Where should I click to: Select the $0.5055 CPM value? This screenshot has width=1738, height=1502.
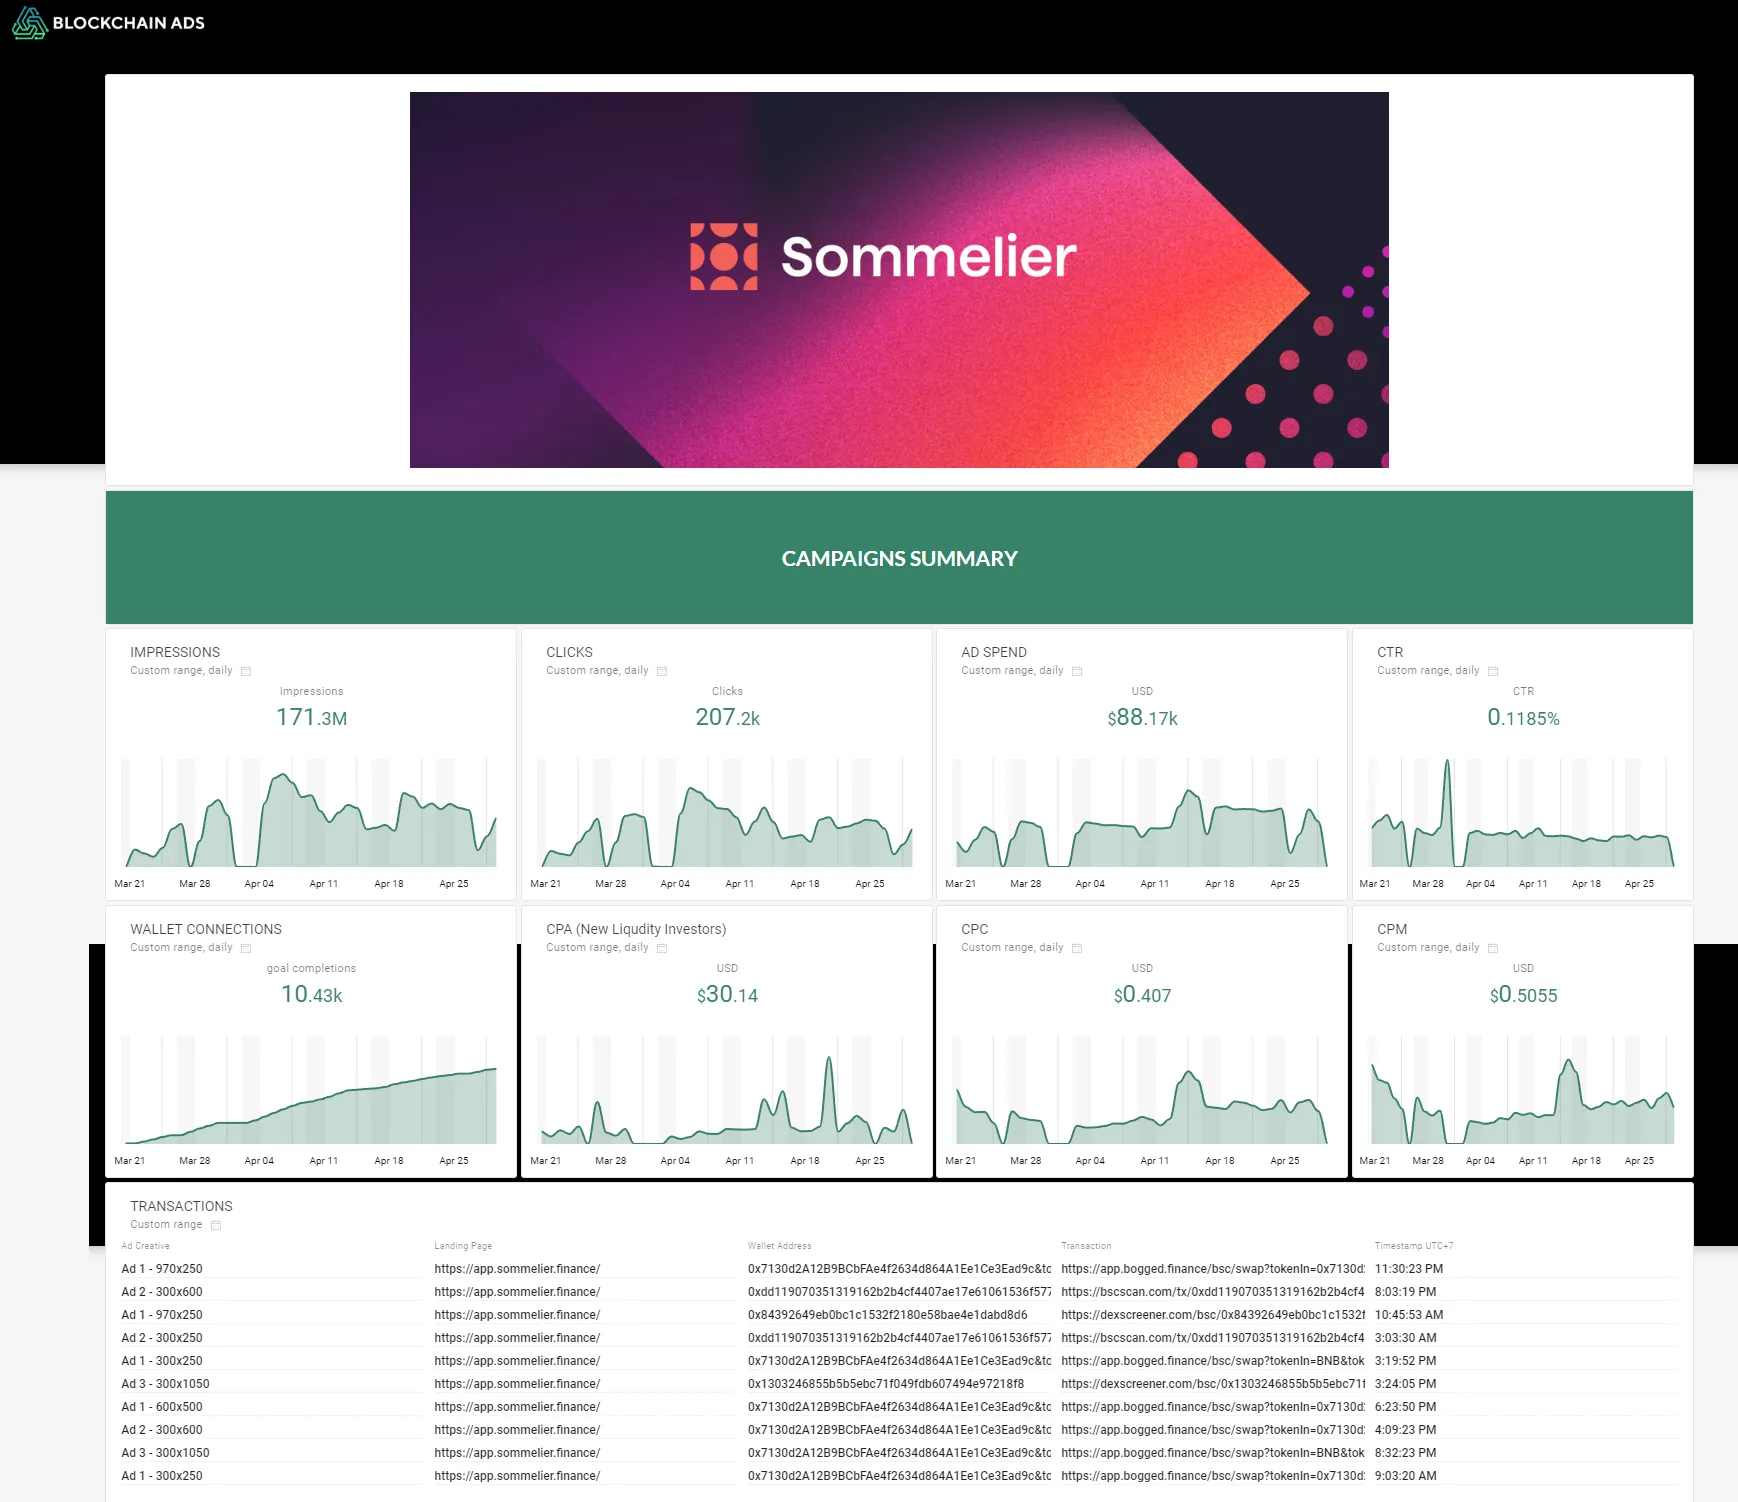click(x=1523, y=994)
